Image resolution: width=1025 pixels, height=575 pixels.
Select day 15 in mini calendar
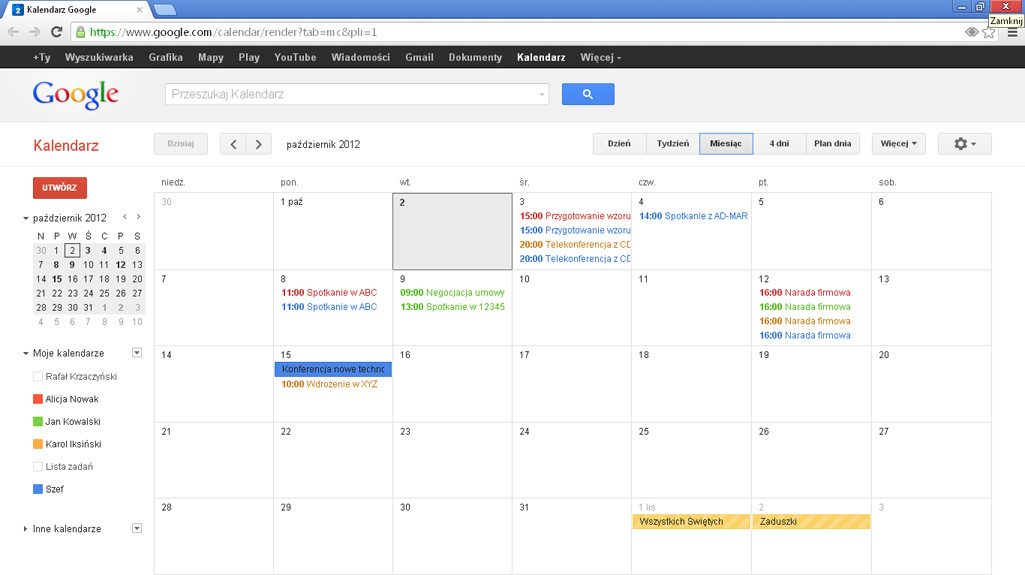point(57,279)
